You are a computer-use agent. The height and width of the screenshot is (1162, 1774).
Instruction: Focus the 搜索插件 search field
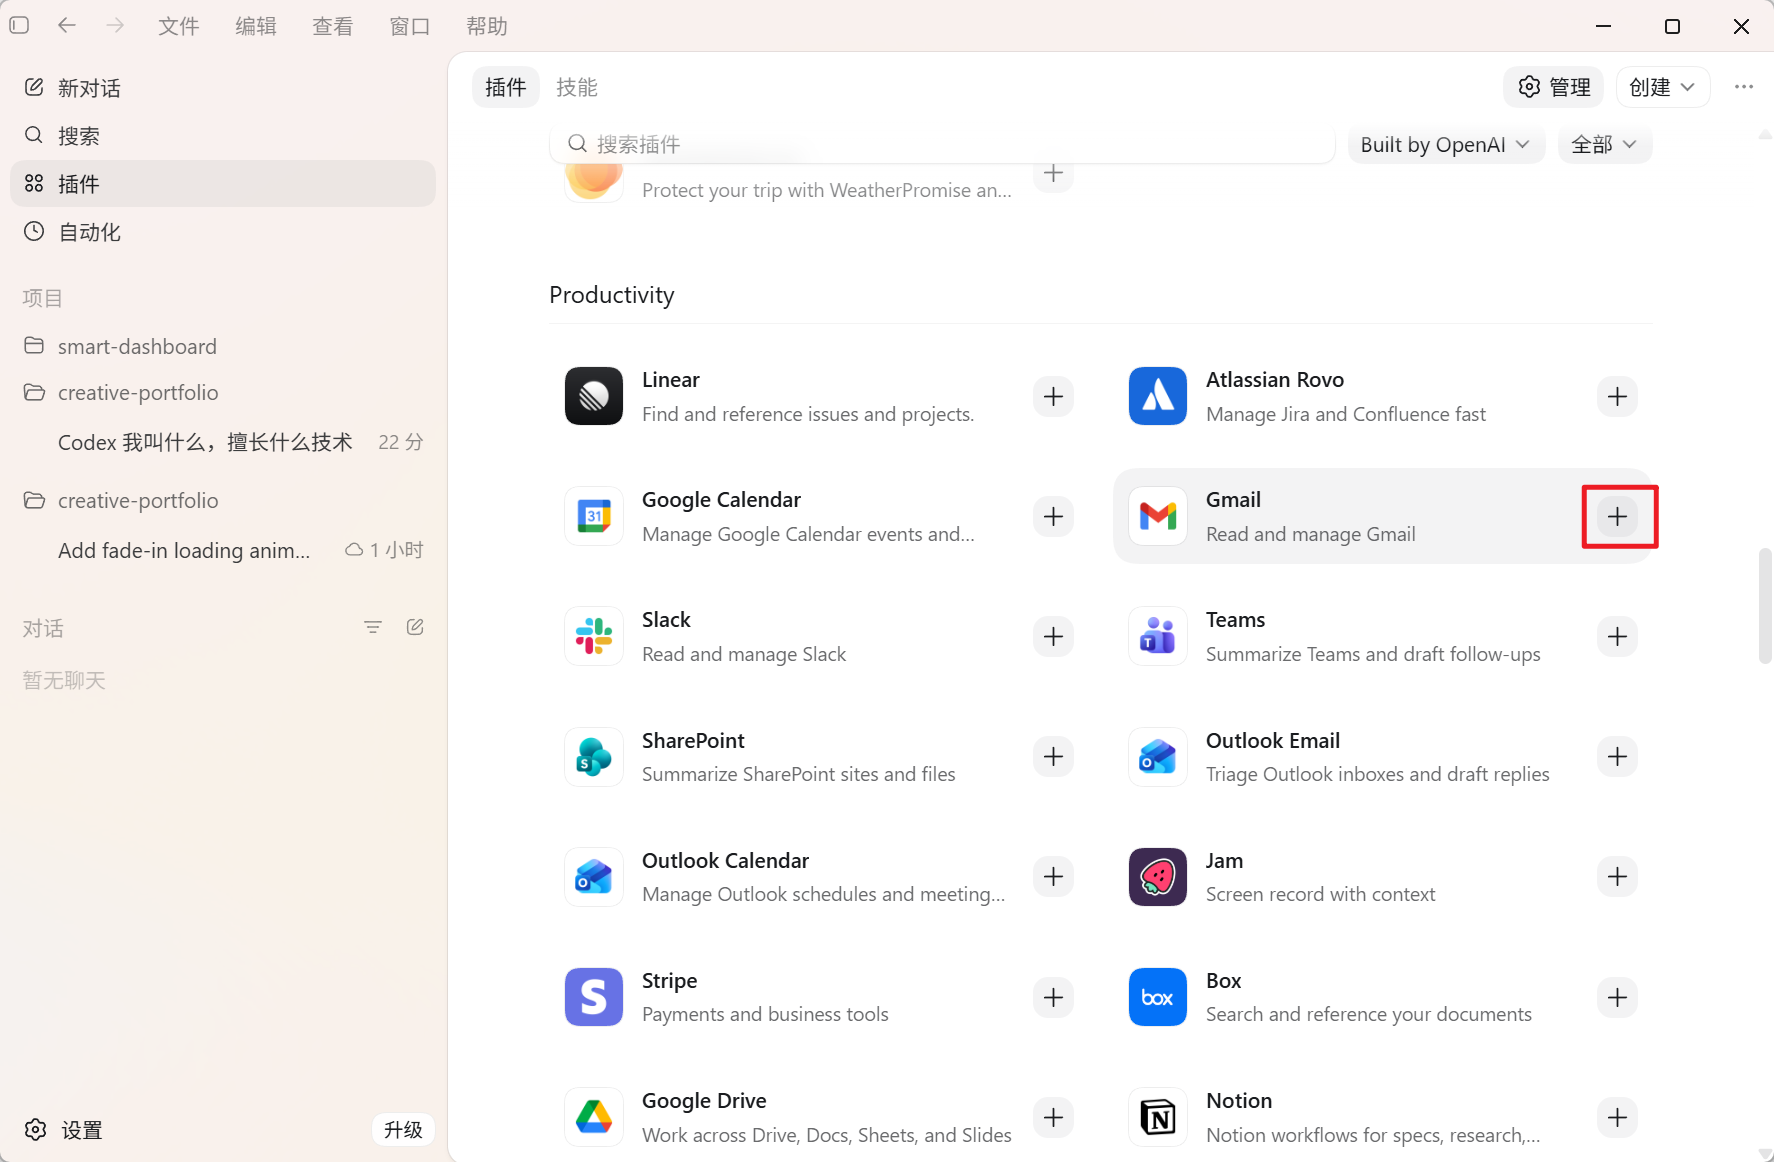point(941,144)
